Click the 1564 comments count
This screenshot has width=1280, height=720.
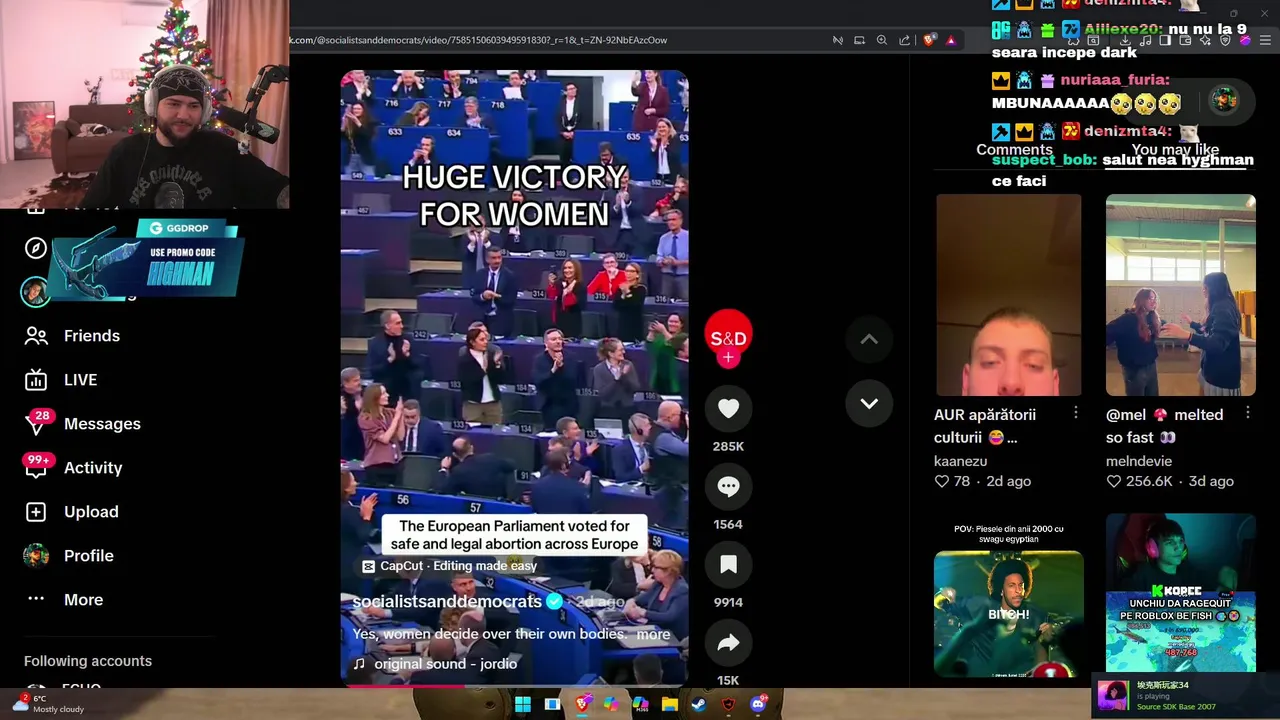(728, 524)
